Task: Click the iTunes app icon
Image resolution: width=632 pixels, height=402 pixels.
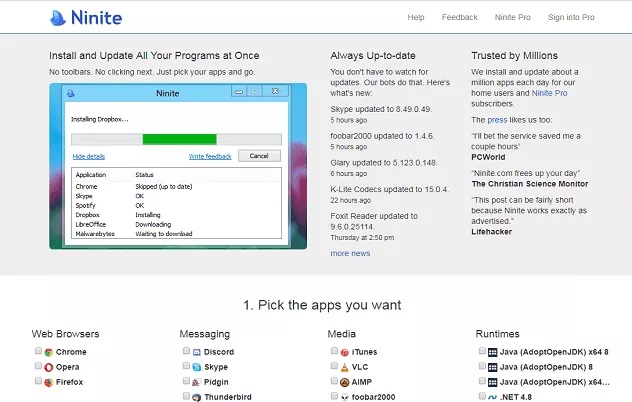Action: pyautogui.click(x=345, y=352)
